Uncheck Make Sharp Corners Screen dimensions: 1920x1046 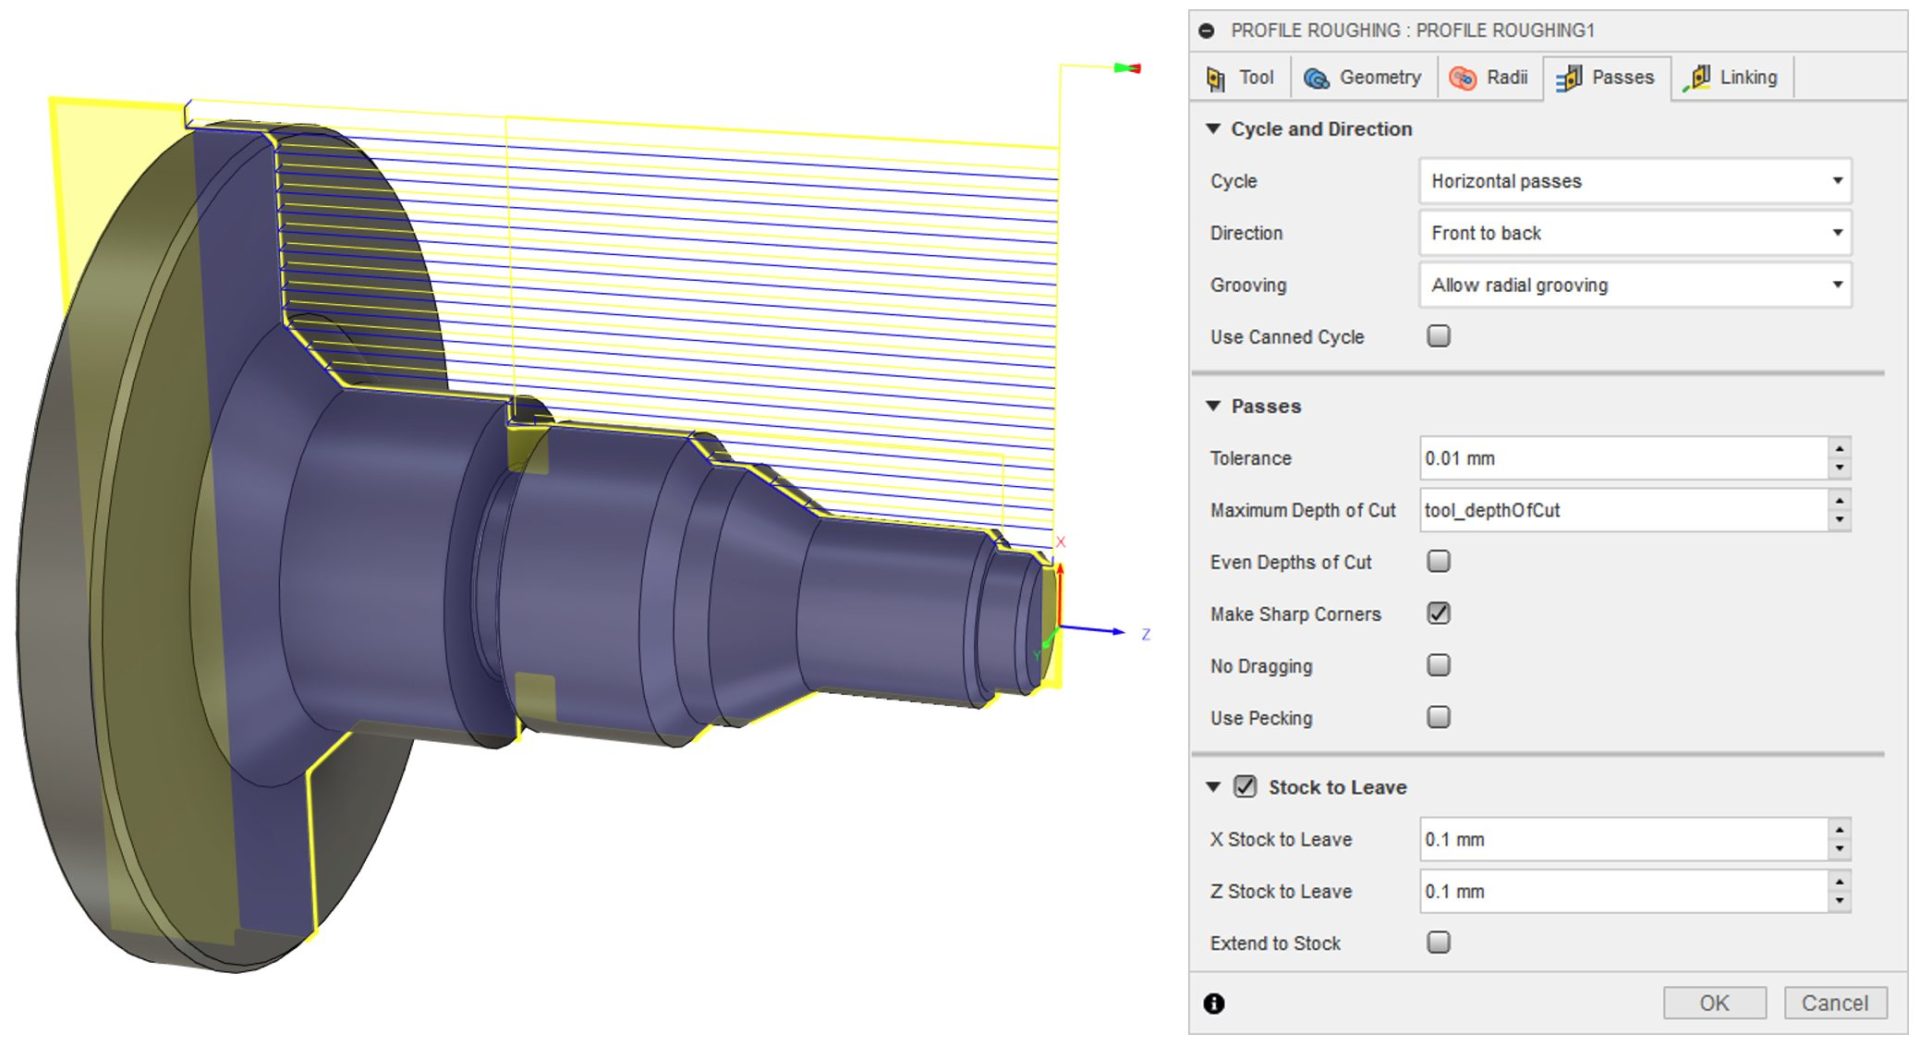point(1438,613)
